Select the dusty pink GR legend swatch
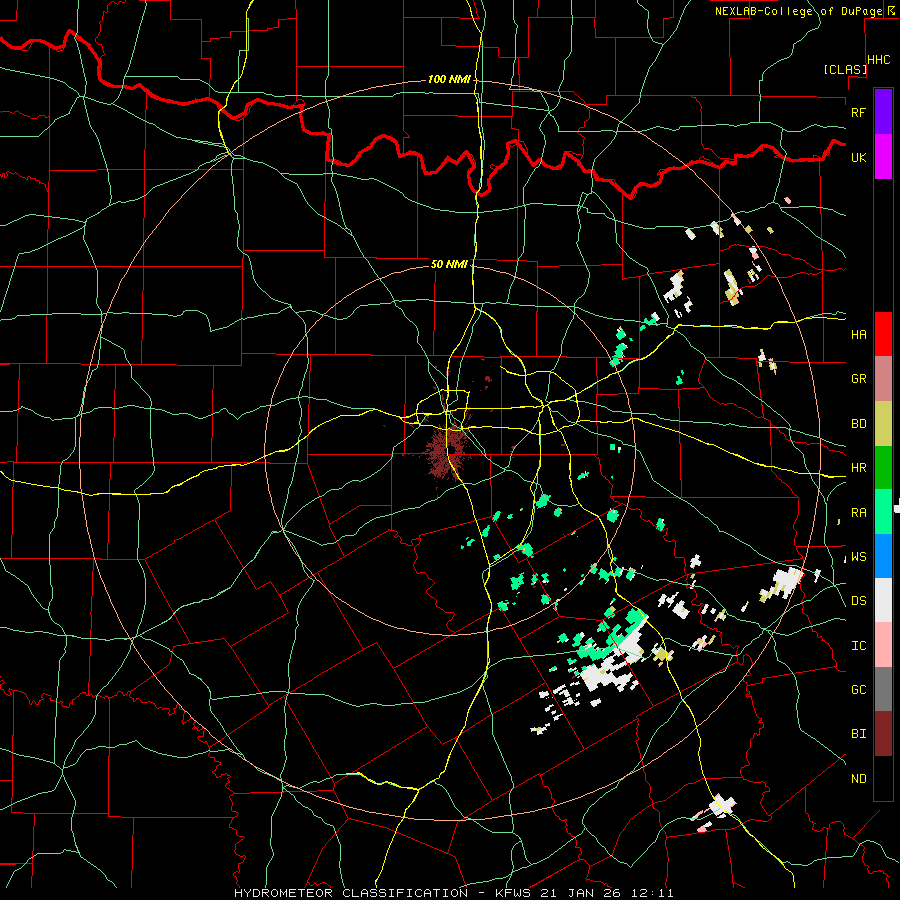 click(883, 379)
